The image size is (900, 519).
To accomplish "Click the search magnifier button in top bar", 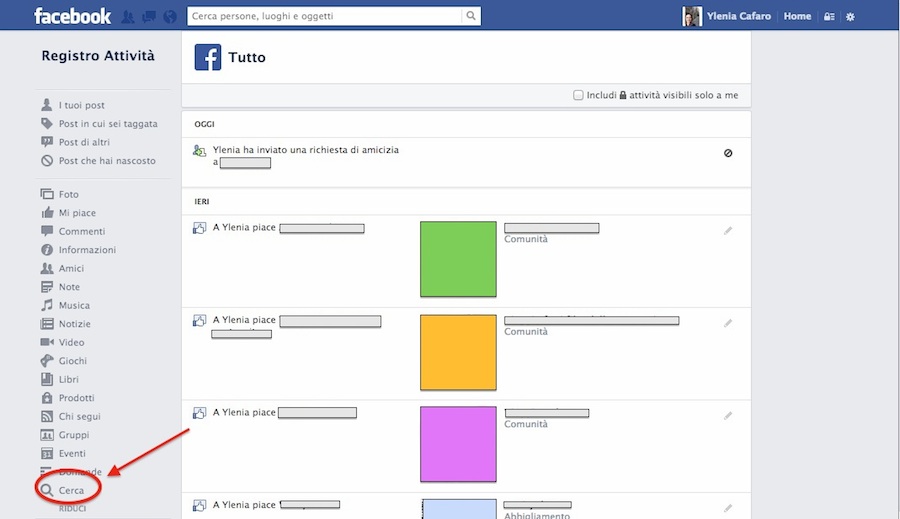I will point(471,16).
